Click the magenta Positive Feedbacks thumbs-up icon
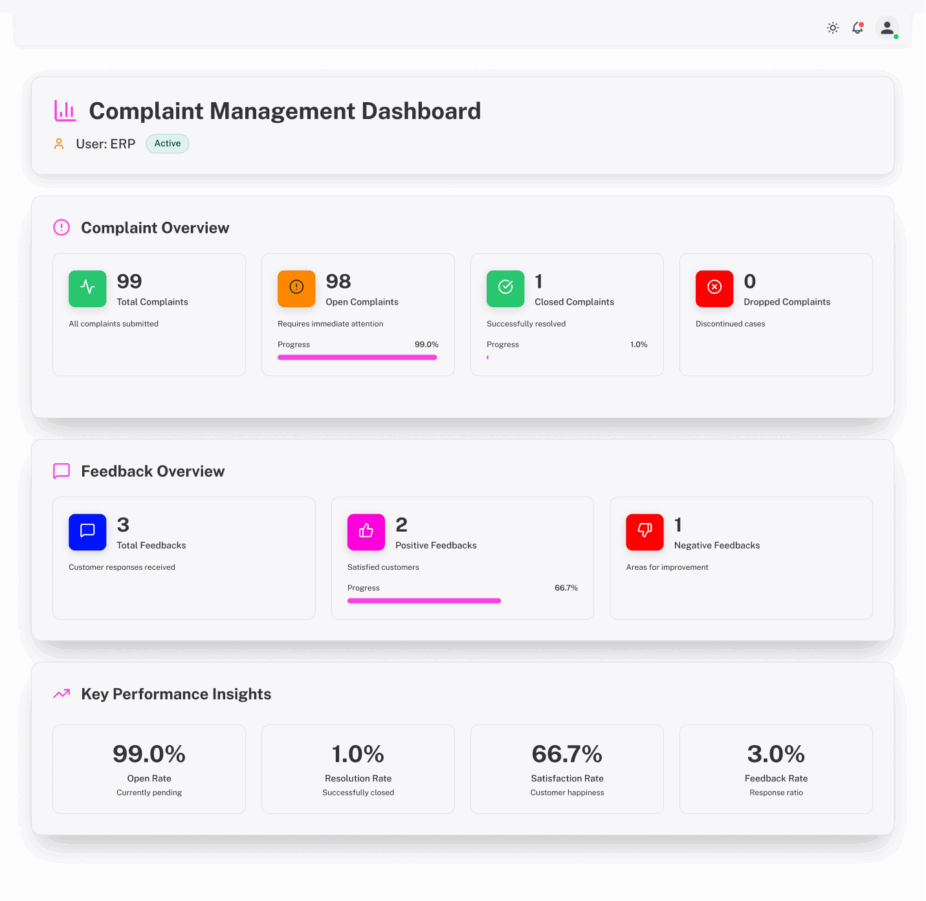The width and height of the screenshot is (926, 901). (366, 531)
